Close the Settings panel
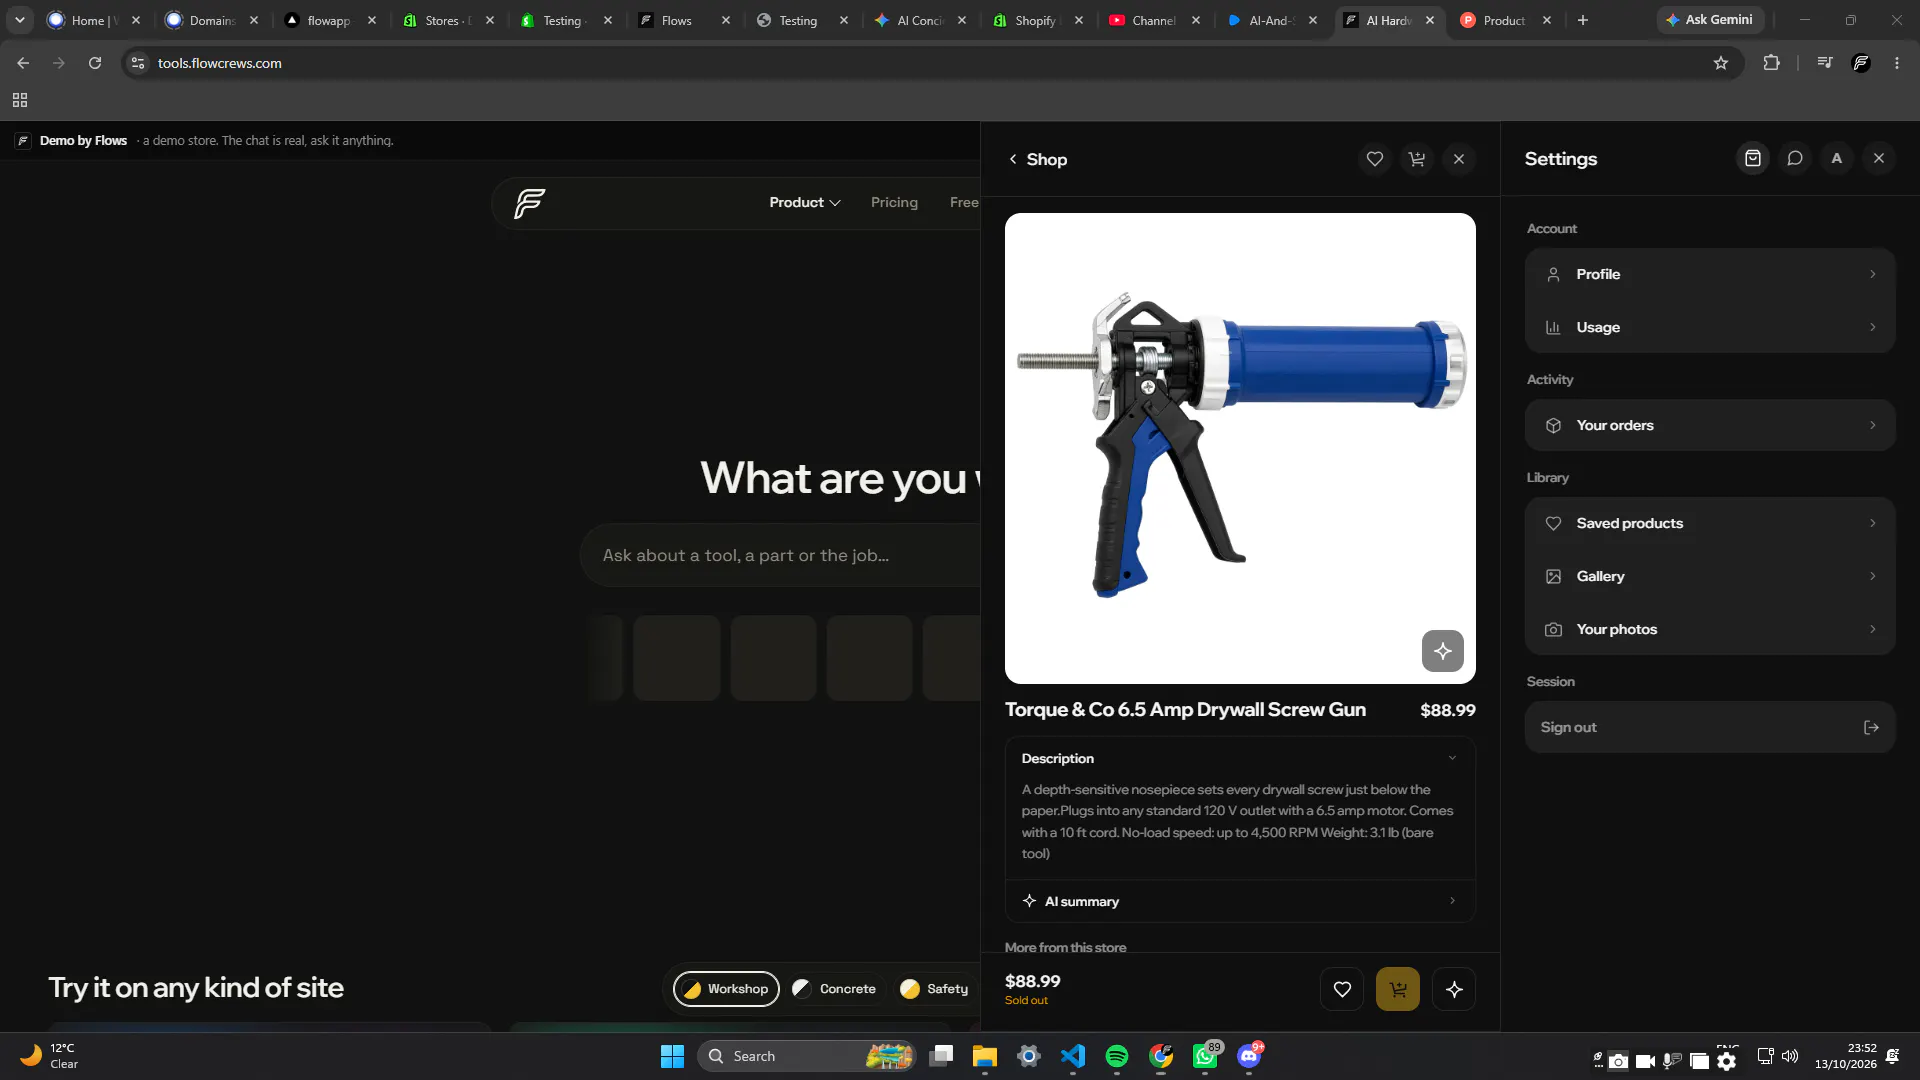This screenshot has width=1920, height=1080. [1879, 158]
